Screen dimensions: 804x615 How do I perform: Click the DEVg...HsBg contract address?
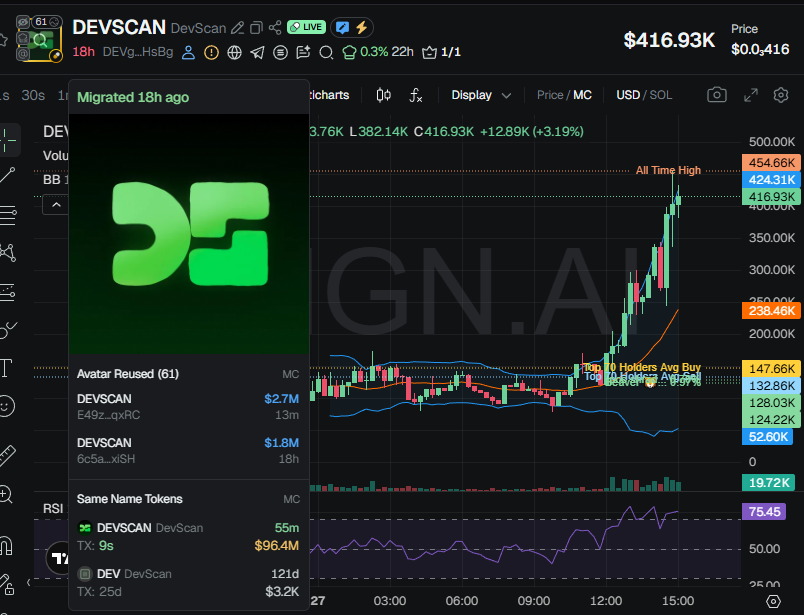137,52
